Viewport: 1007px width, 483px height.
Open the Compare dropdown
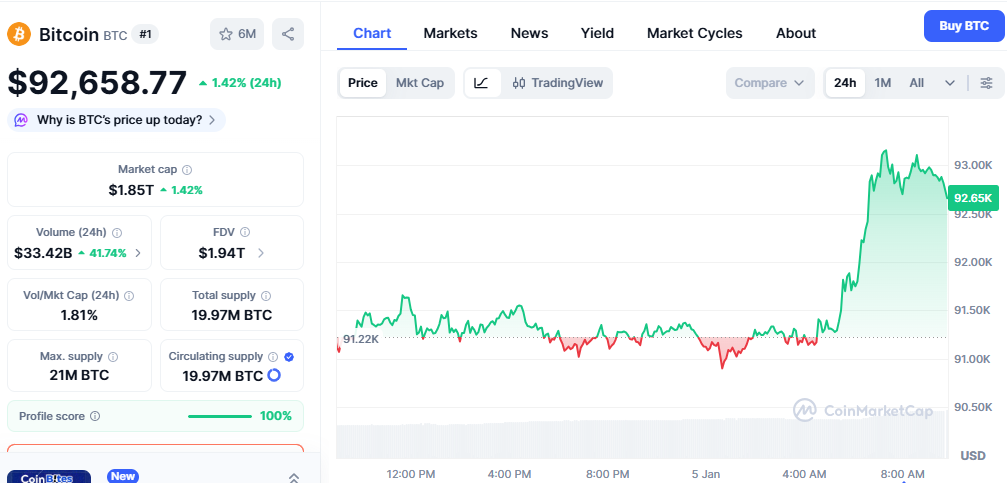coord(769,83)
